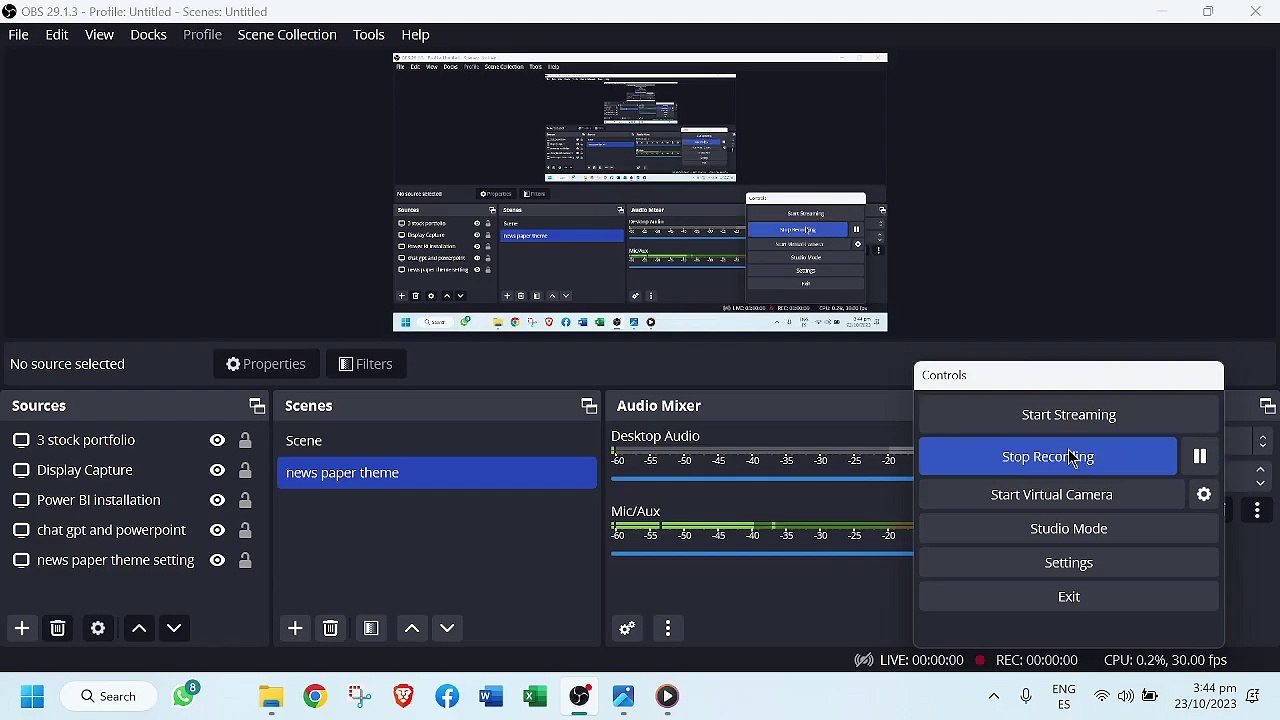
Task: Add a new source with the plus icon
Action: coord(22,628)
